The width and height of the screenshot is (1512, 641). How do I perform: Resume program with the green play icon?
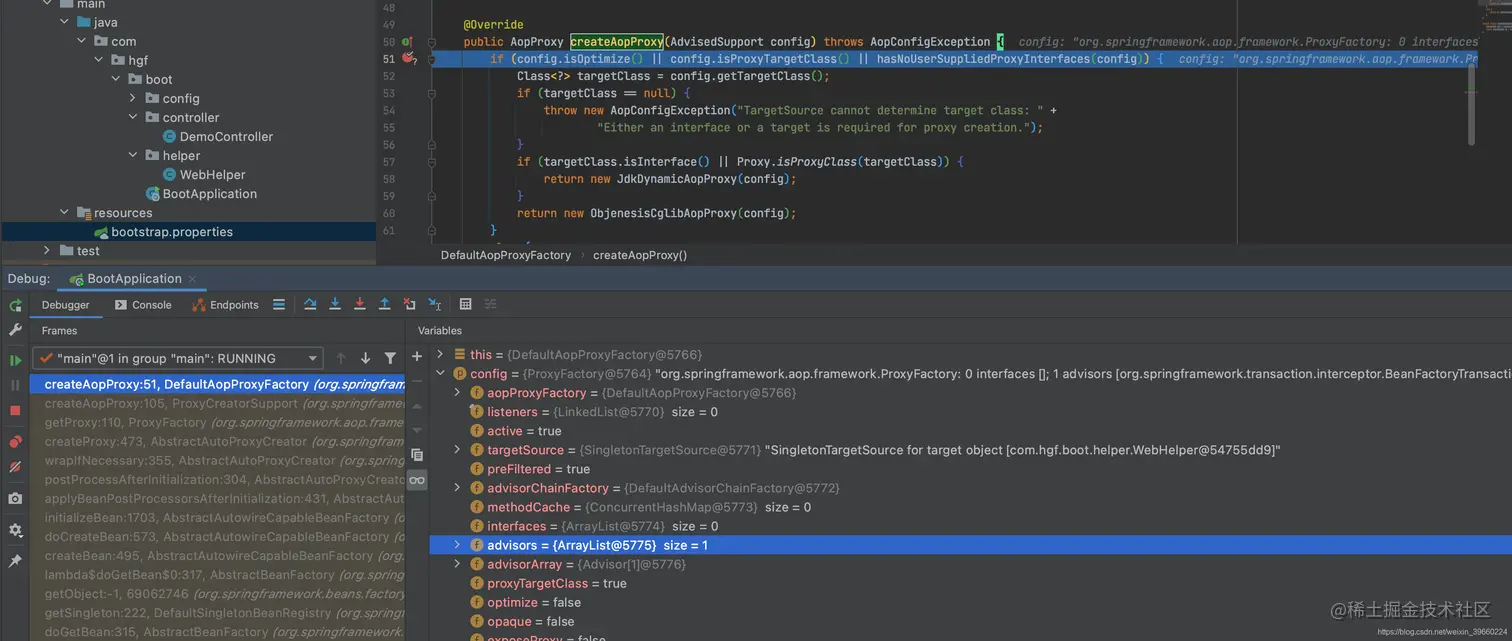pos(15,360)
